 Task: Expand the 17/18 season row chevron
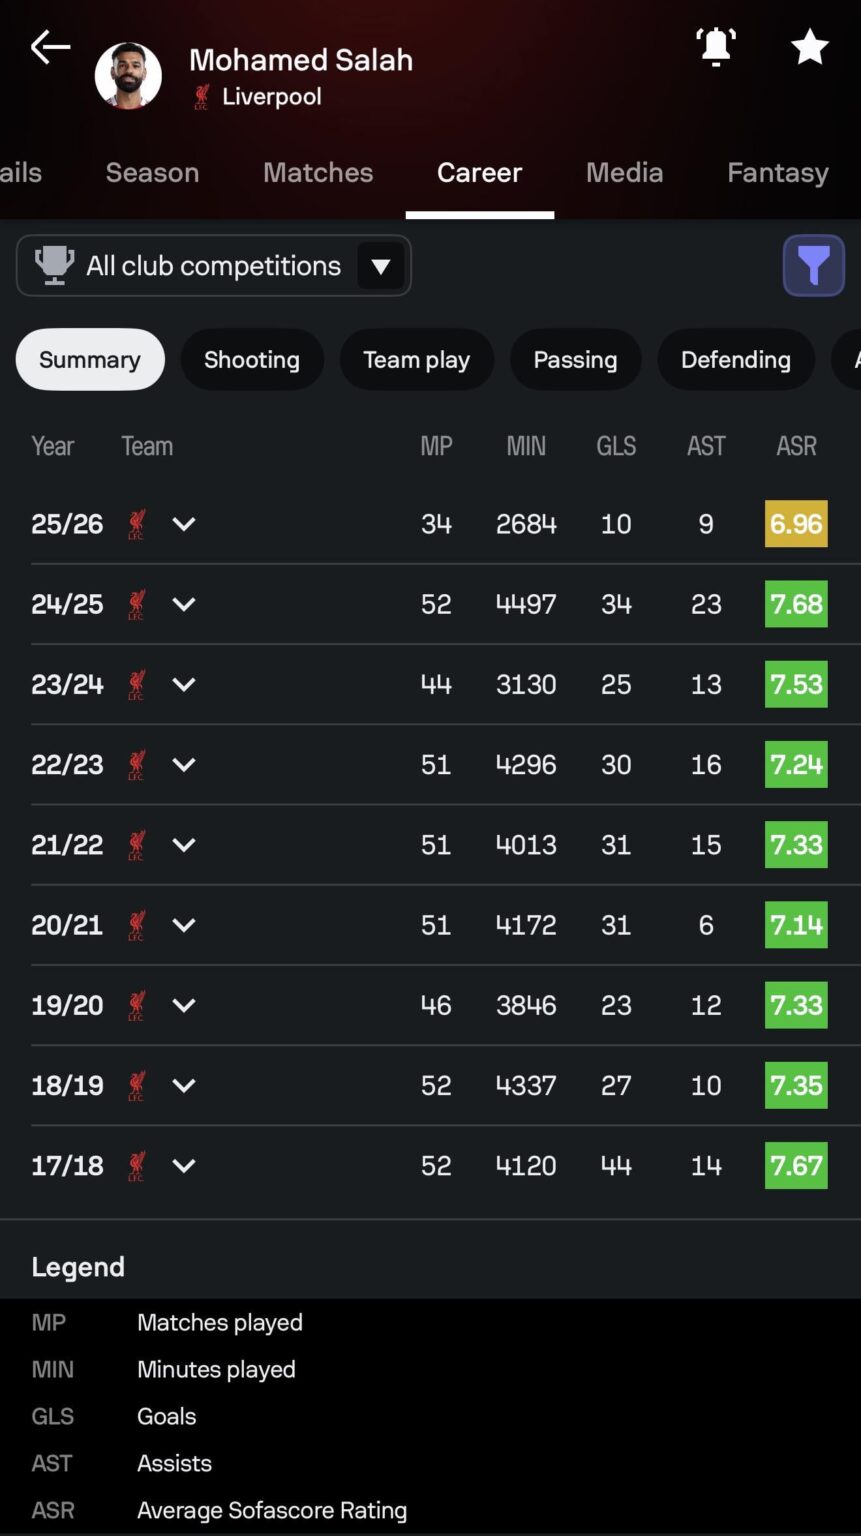184,1165
